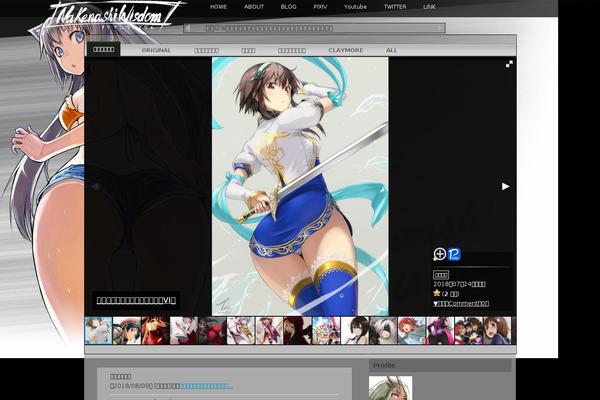Select the second thumbnail with dark-haired girl

coord(127,330)
